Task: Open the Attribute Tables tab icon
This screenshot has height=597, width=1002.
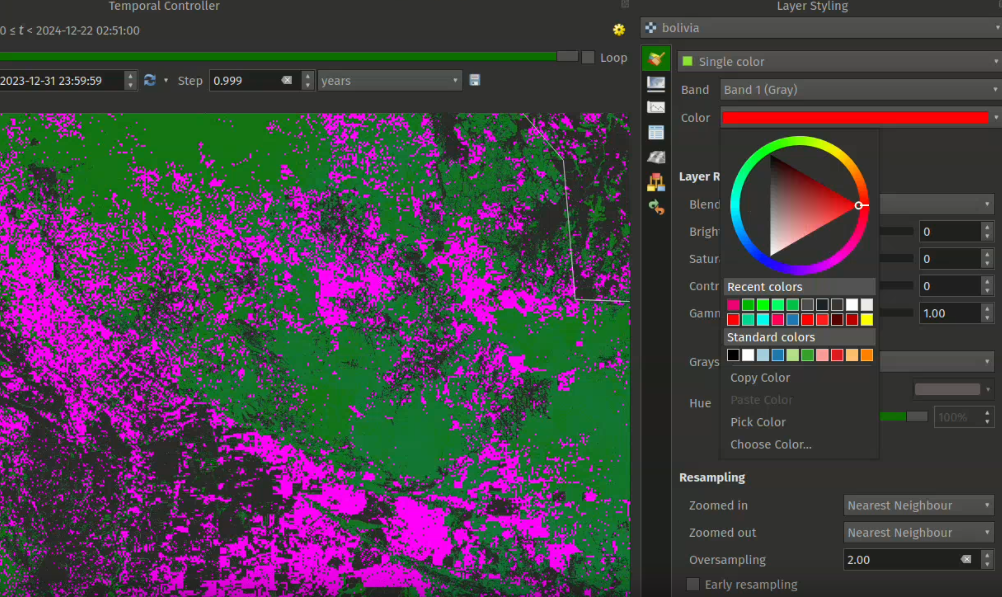Action: (x=656, y=132)
